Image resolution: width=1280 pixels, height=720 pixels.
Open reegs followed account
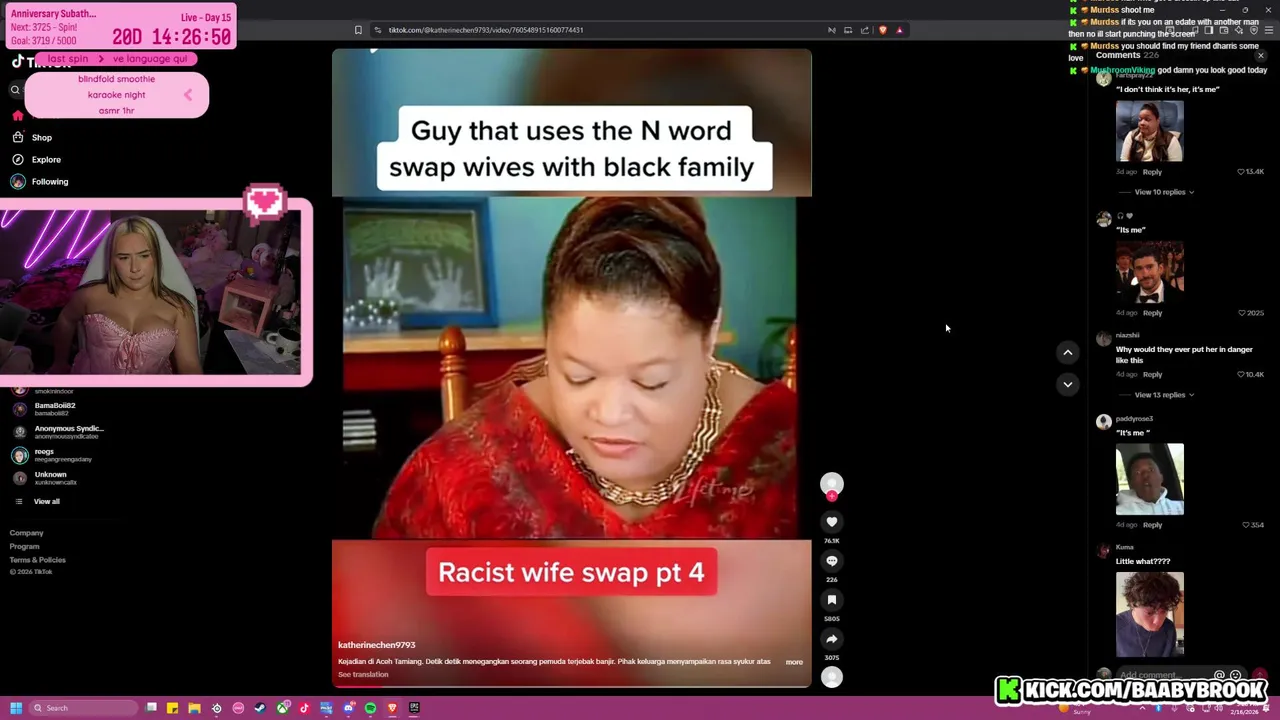click(x=52, y=455)
